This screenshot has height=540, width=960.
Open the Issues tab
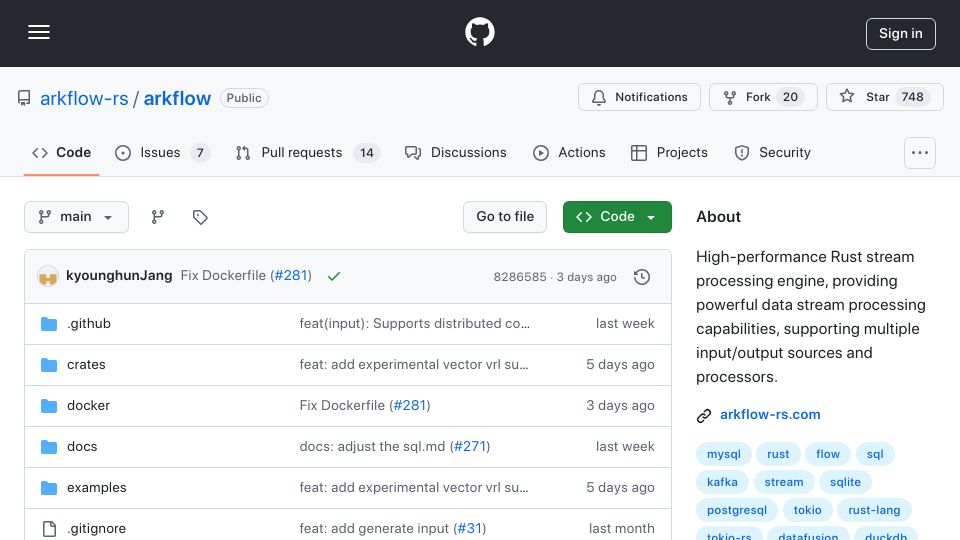coord(162,152)
